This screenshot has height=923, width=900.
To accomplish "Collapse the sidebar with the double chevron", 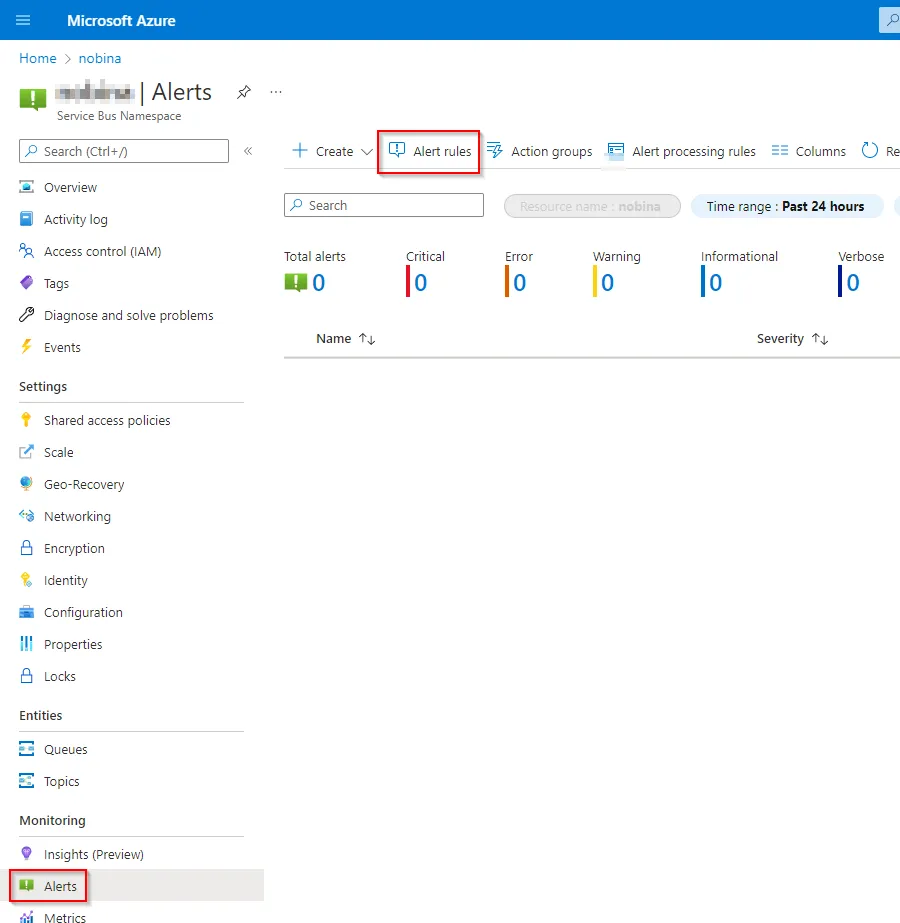I will point(248,151).
